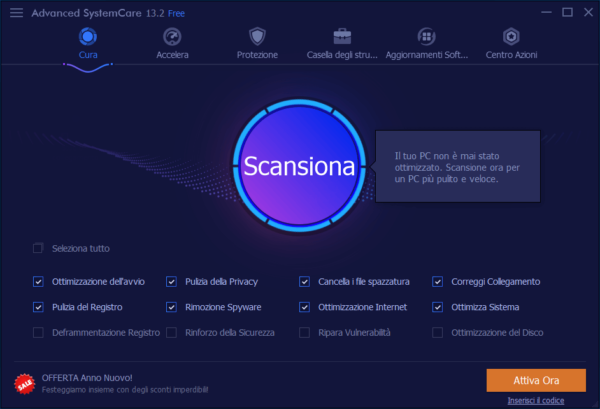The height and width of the screenshot is (409, 600).
Task: Open the Casella degli stru... tab
Action: [x=342, y=55]
